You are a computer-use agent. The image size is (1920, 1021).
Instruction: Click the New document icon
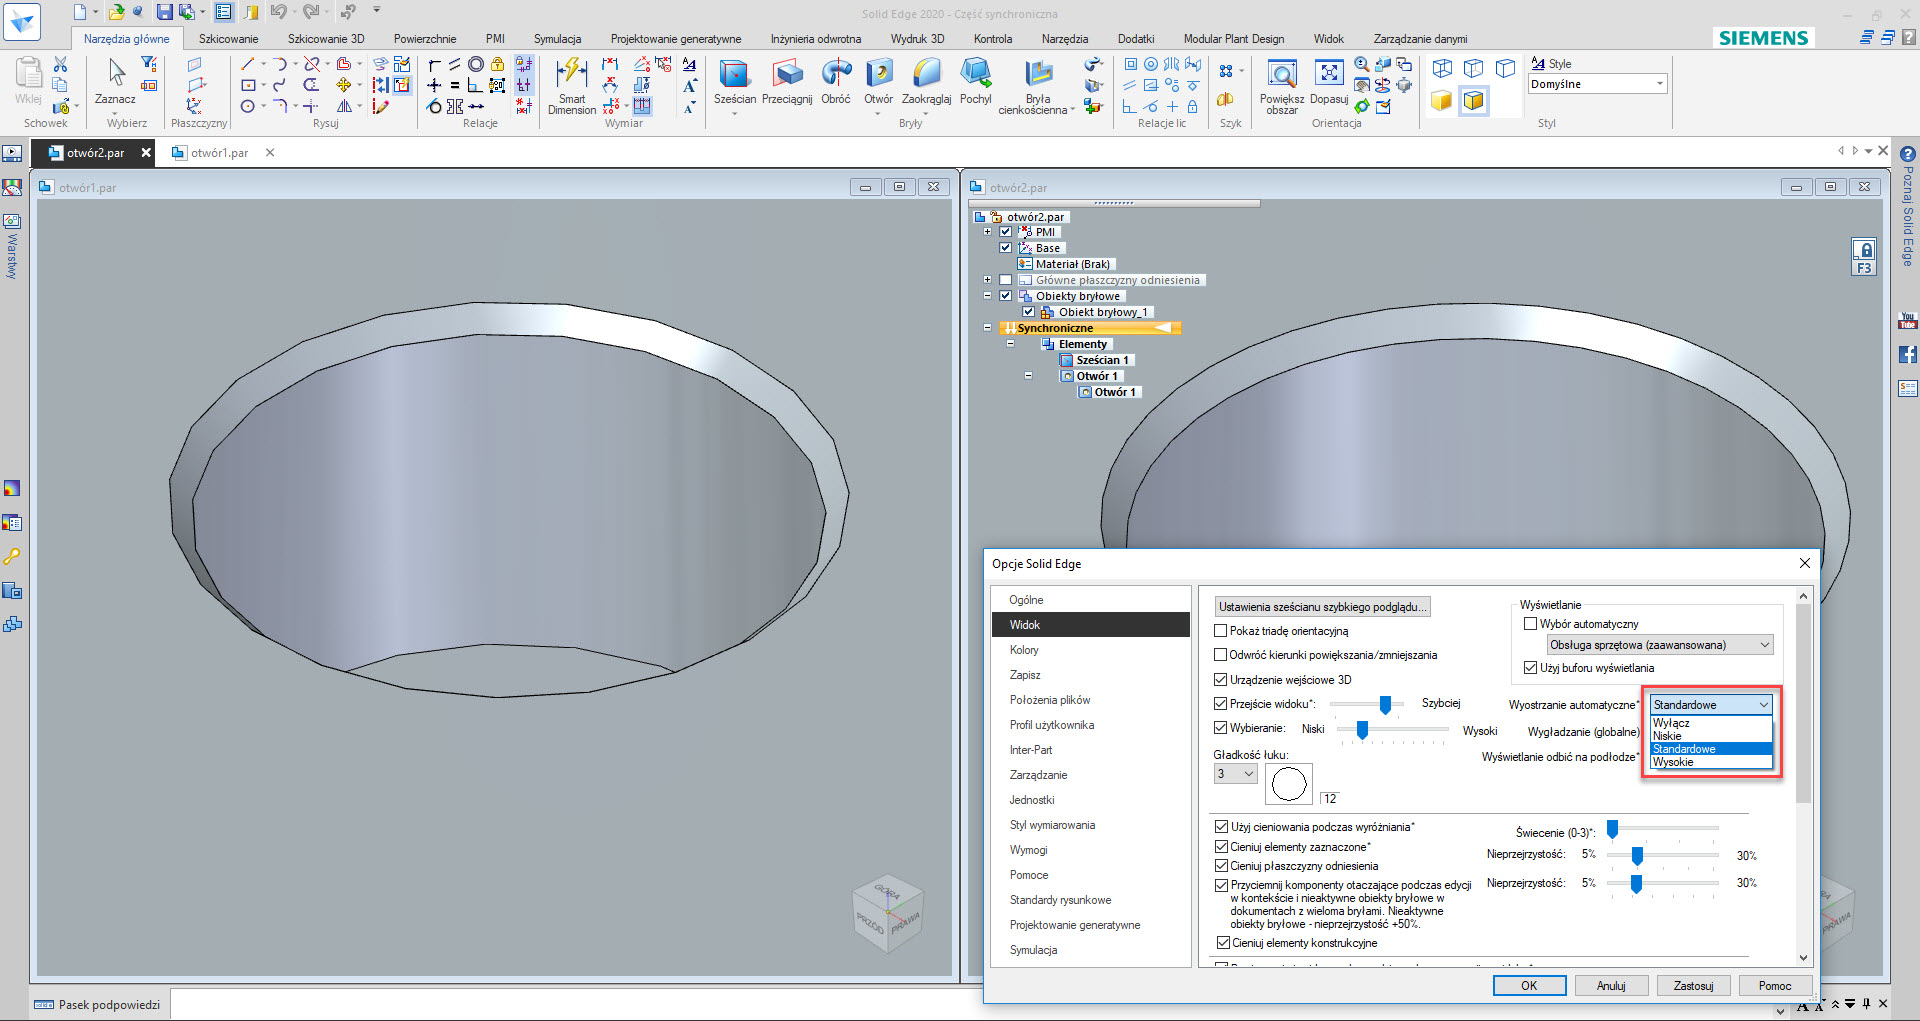(80, 12)
